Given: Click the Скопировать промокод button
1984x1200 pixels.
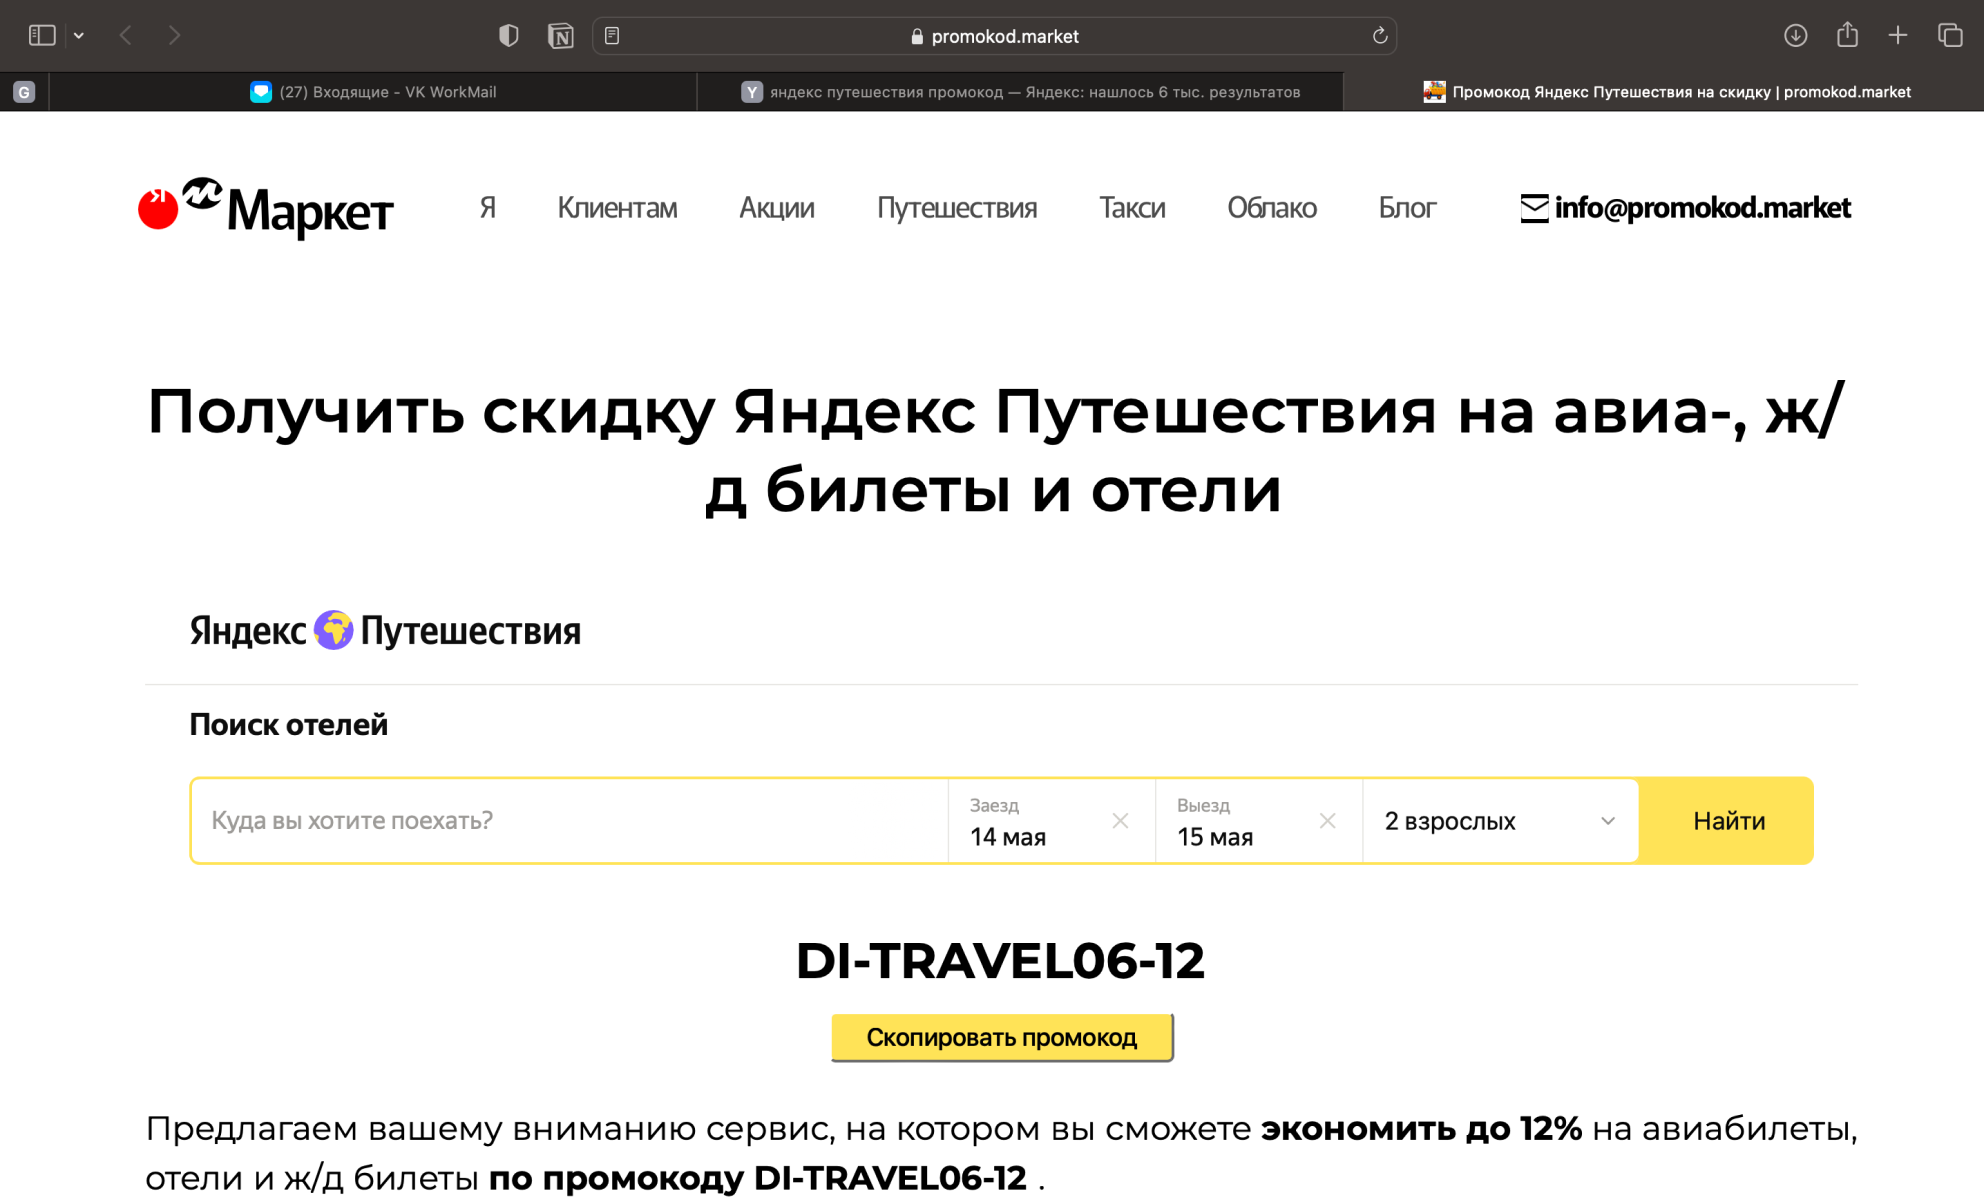Looking at the screenshot, I should [1001, 1037].
